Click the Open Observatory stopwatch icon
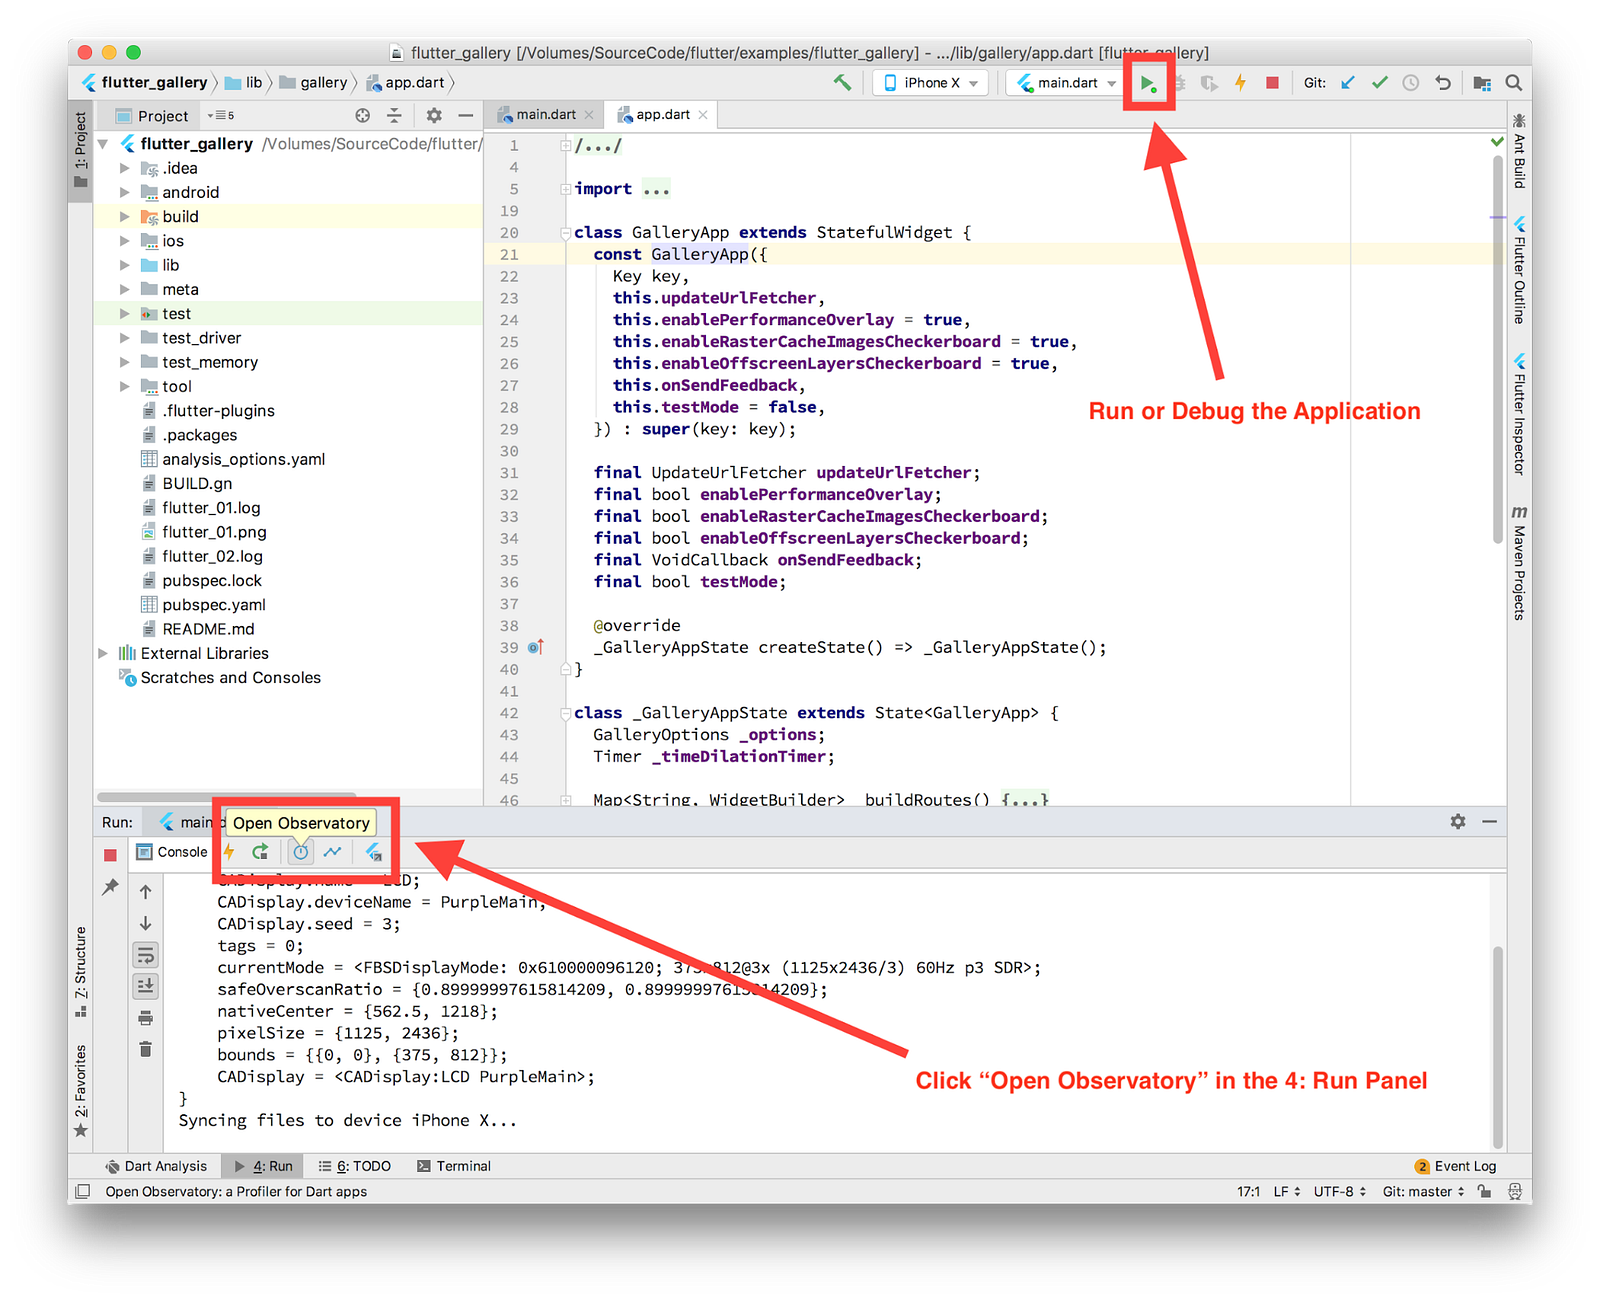 pos(301,852)
